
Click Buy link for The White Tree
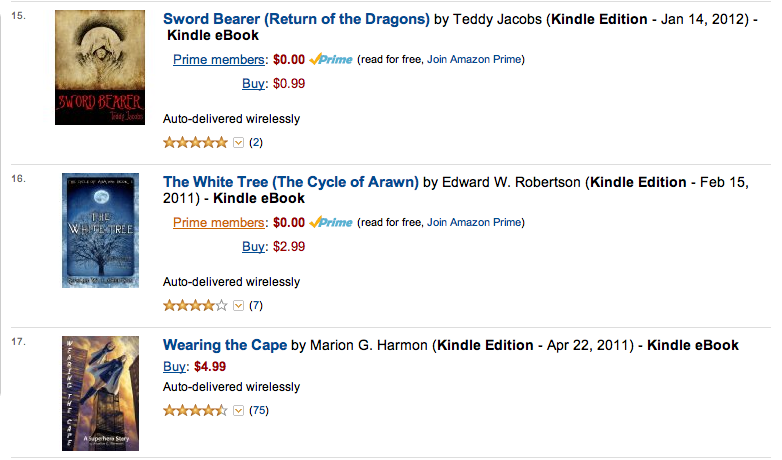[253, 246]
